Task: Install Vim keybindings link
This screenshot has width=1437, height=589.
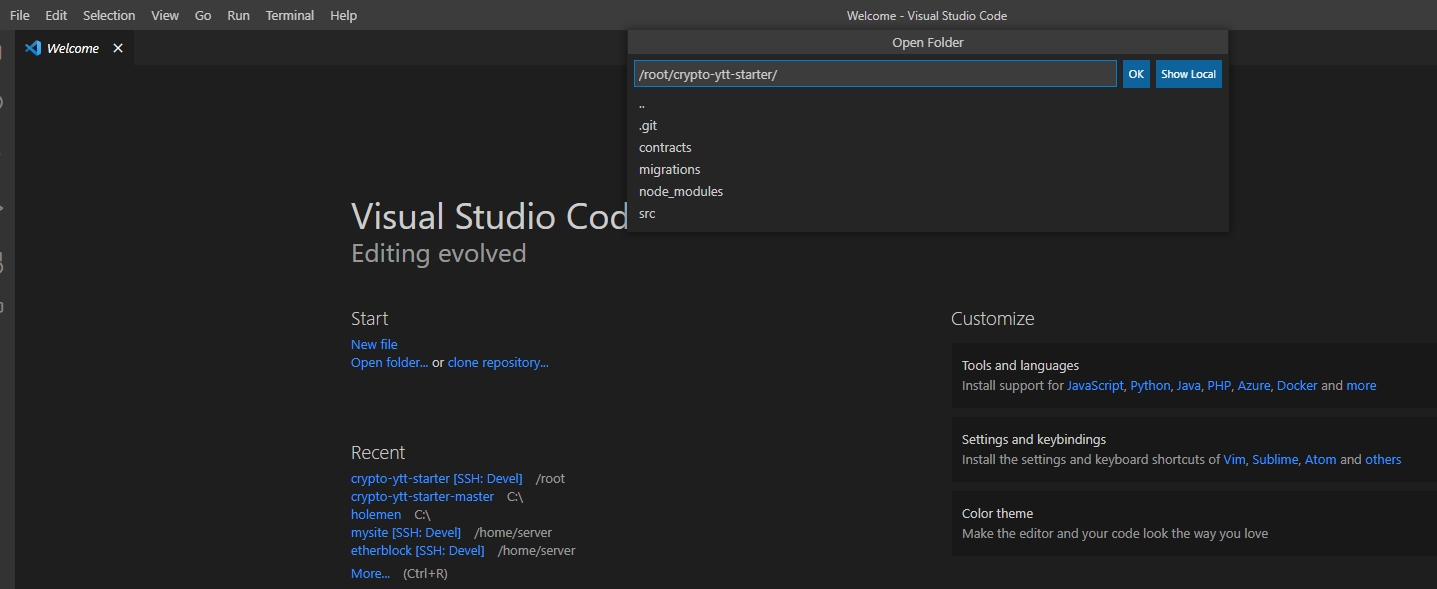Action: pyautogui.click(x=1234, y=459)
